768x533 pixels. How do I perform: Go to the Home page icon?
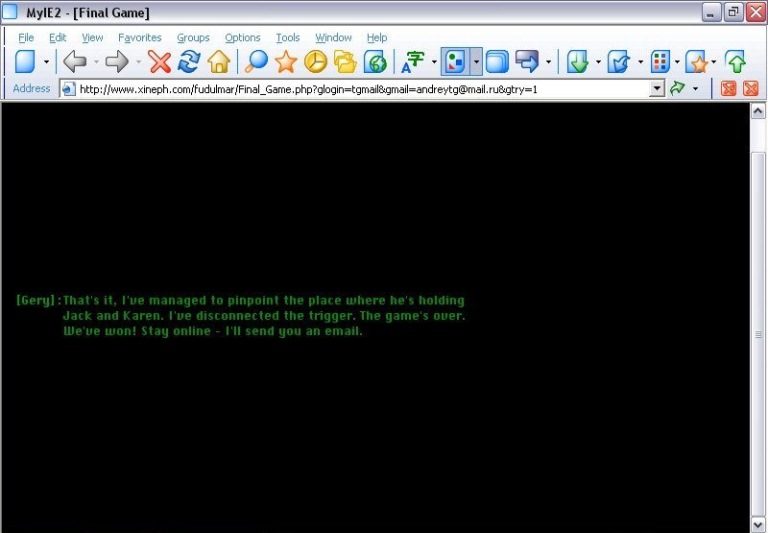218,62
